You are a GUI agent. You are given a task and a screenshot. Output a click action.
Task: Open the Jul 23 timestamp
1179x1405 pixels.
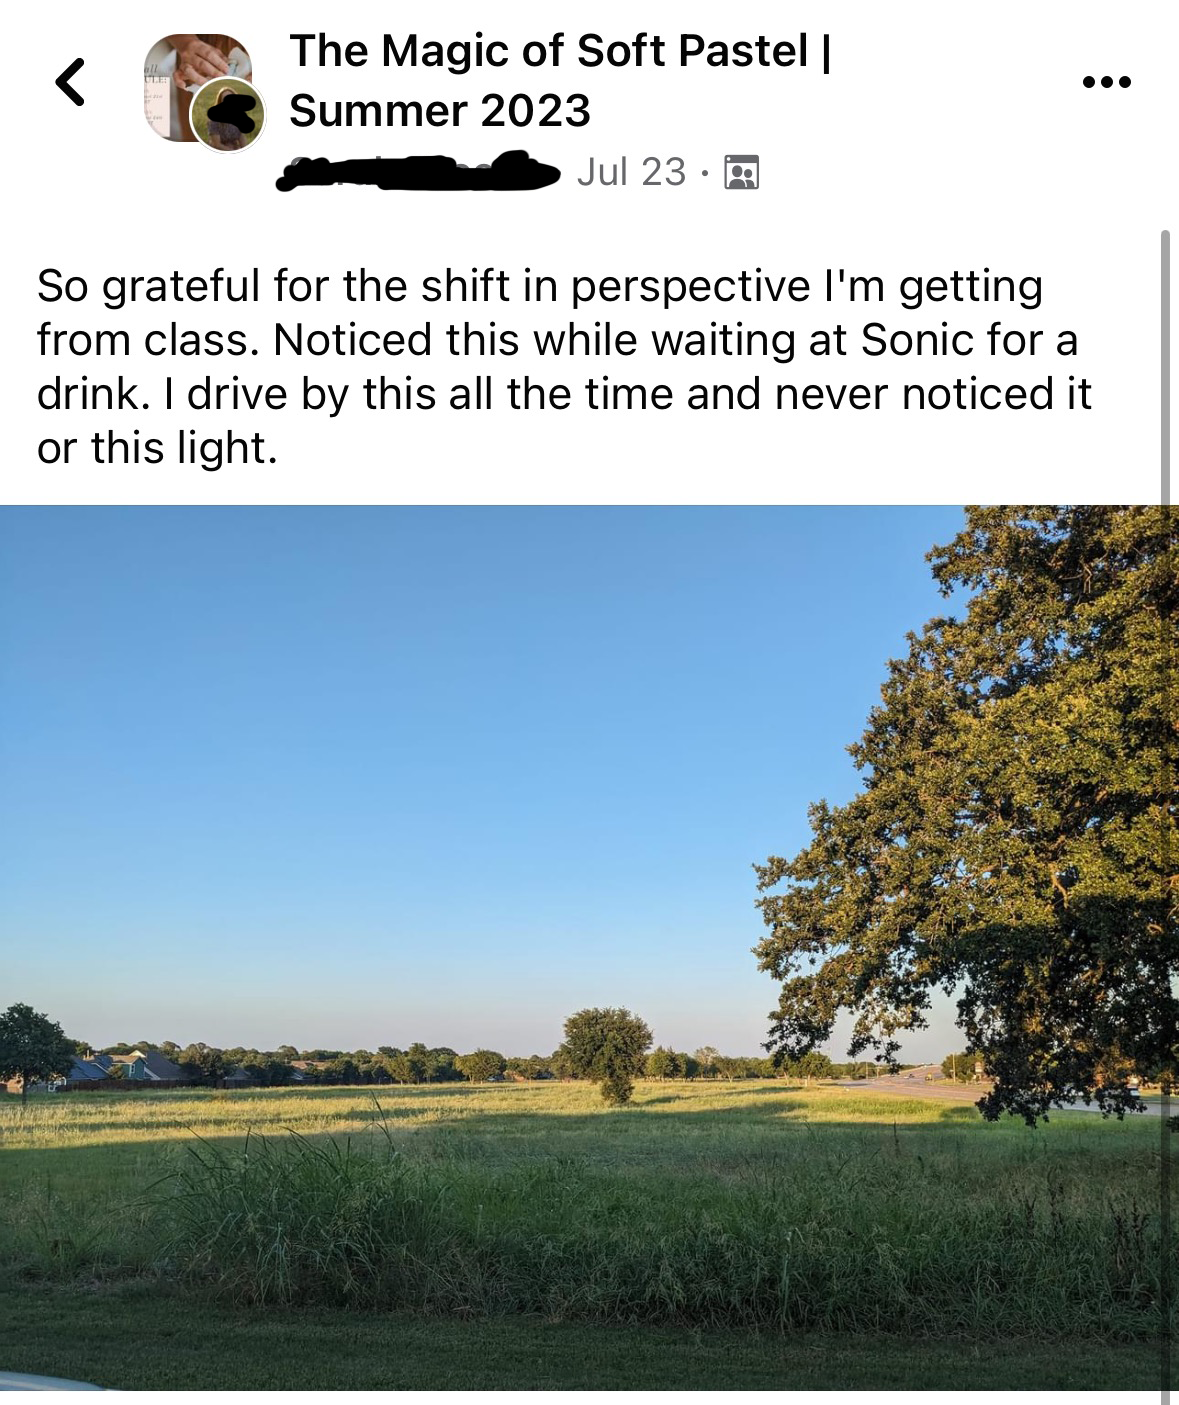(631, 172)
